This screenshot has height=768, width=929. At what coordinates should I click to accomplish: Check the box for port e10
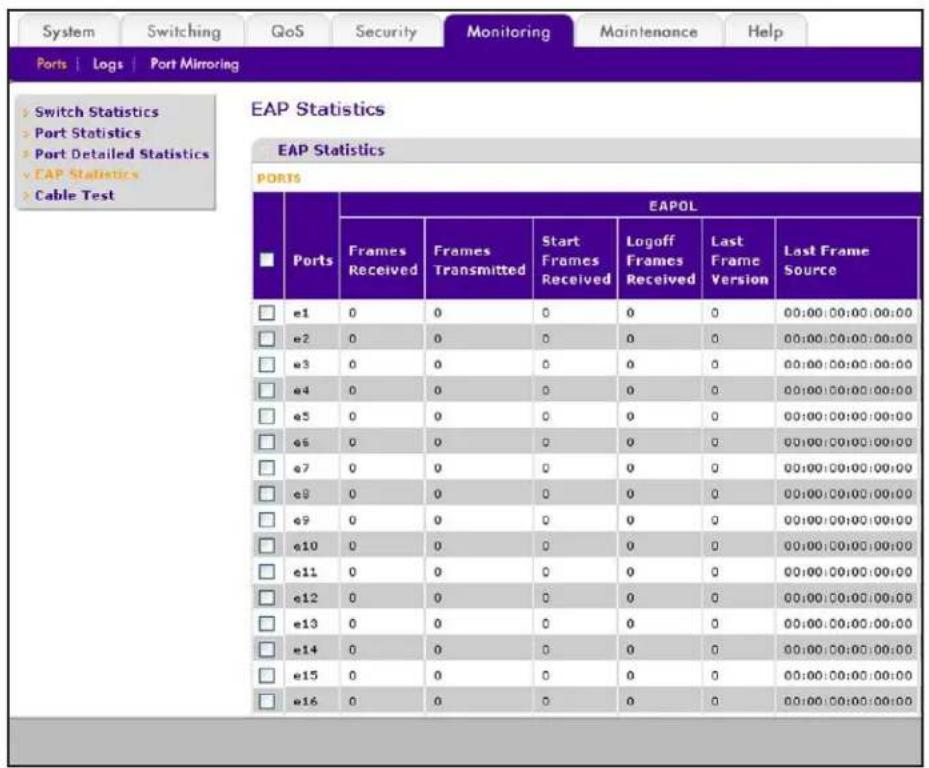click(x=267, y=546)
